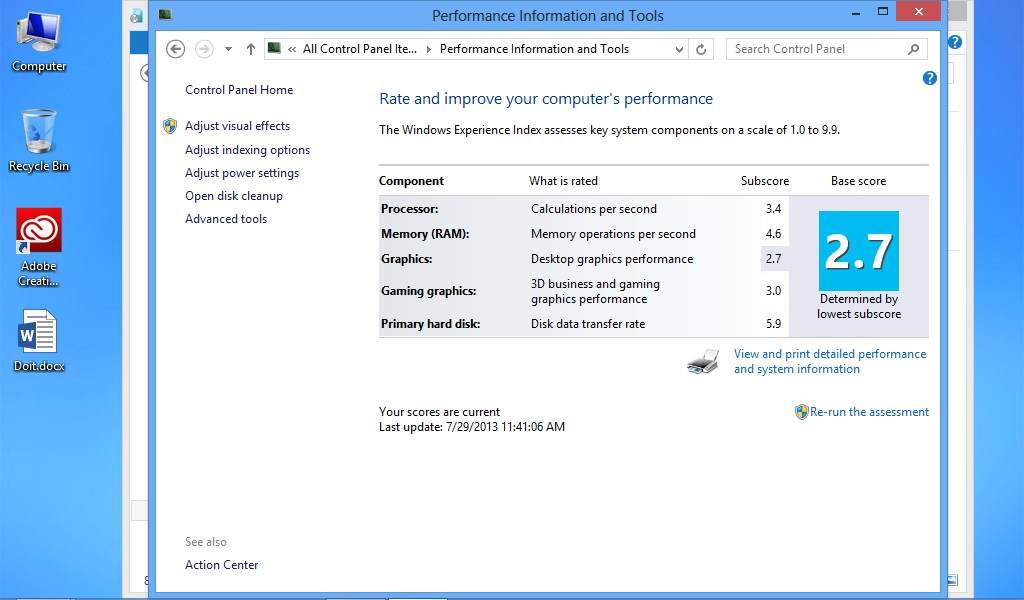
Task: Close the Performance Information and Tools window
Action: click(x=918, y=12)
